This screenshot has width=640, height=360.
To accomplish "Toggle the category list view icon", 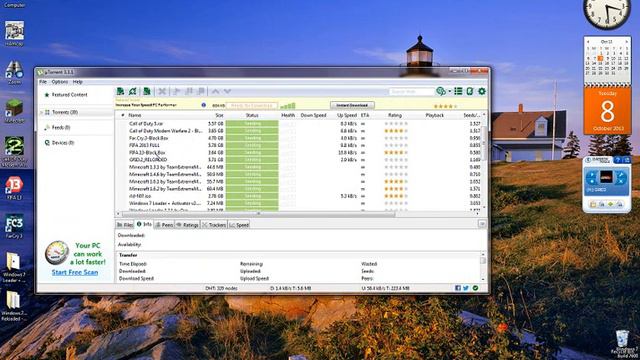I will point(458,91).
